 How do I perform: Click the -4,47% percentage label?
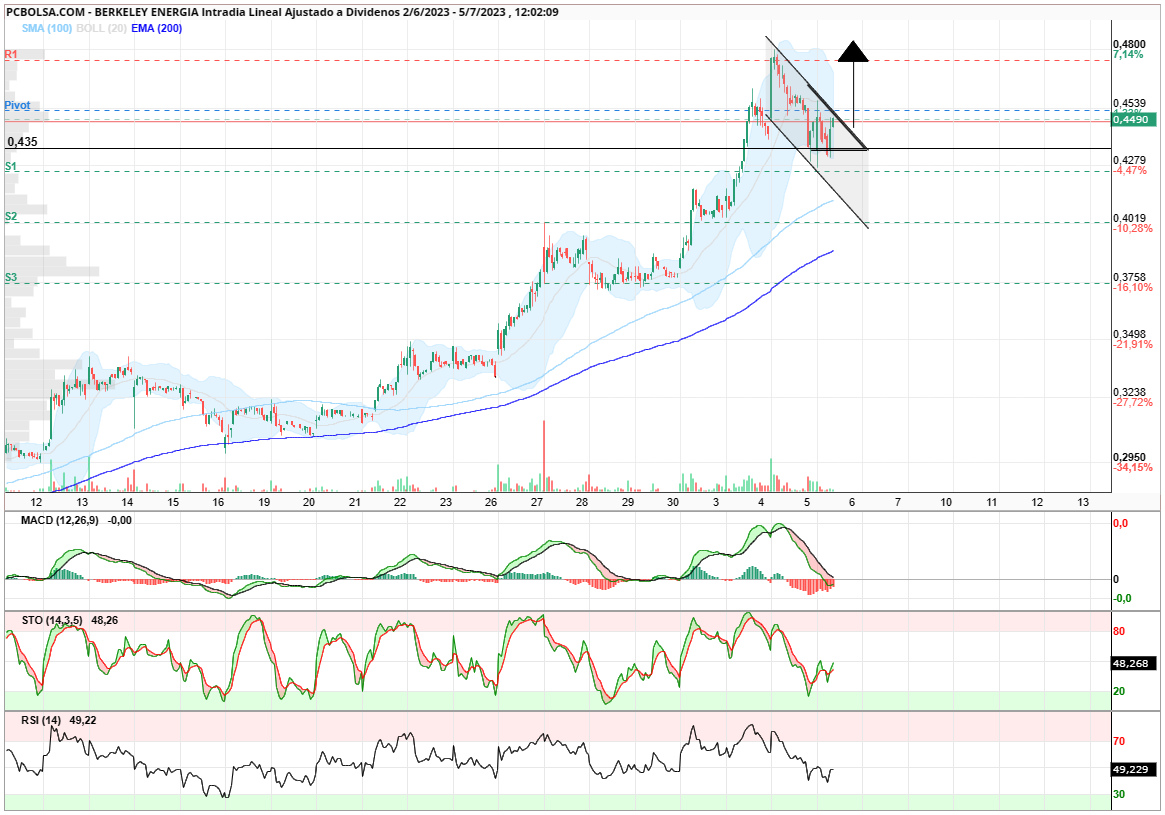pyautogui.click(x=1129, y=170)
